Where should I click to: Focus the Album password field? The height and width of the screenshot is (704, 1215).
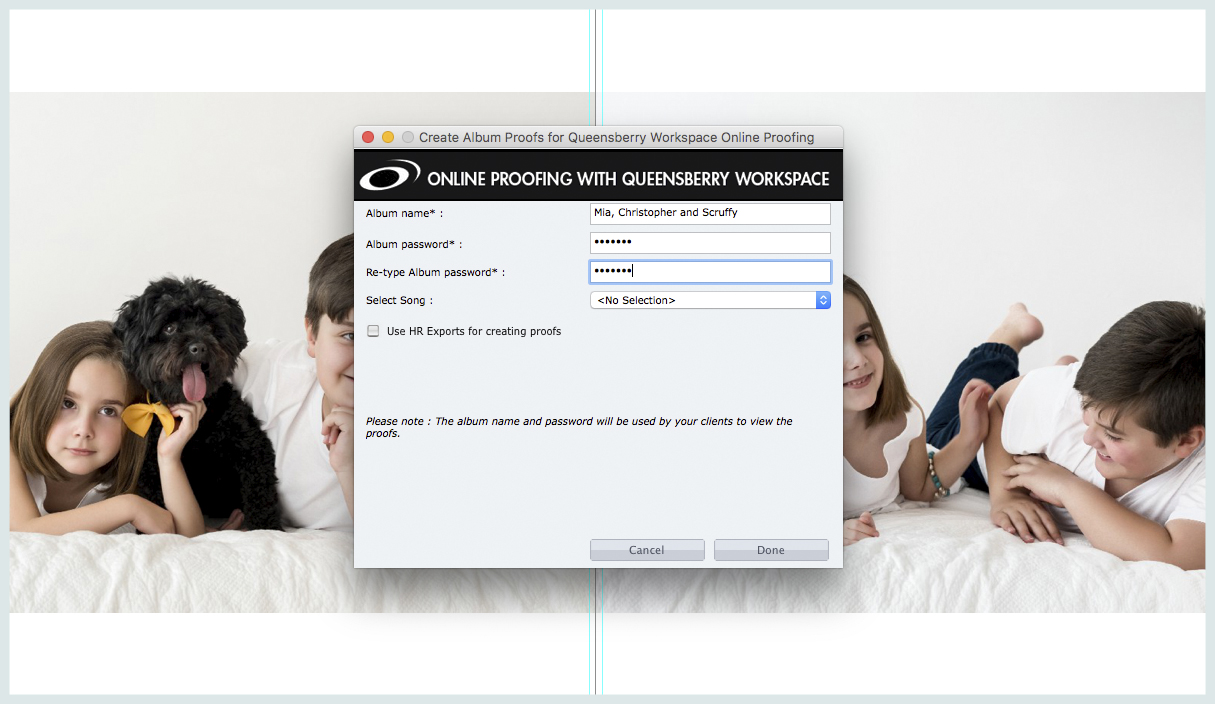point(710,243)
